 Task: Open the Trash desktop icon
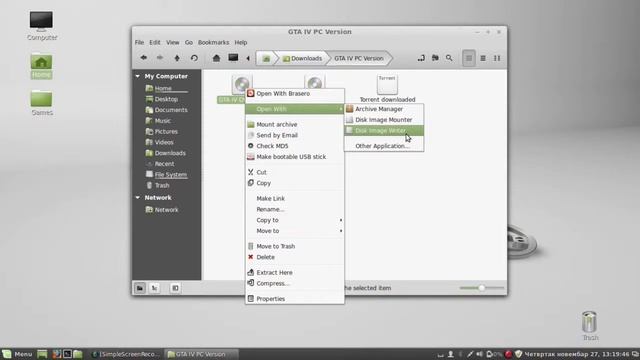coord(590,326)
